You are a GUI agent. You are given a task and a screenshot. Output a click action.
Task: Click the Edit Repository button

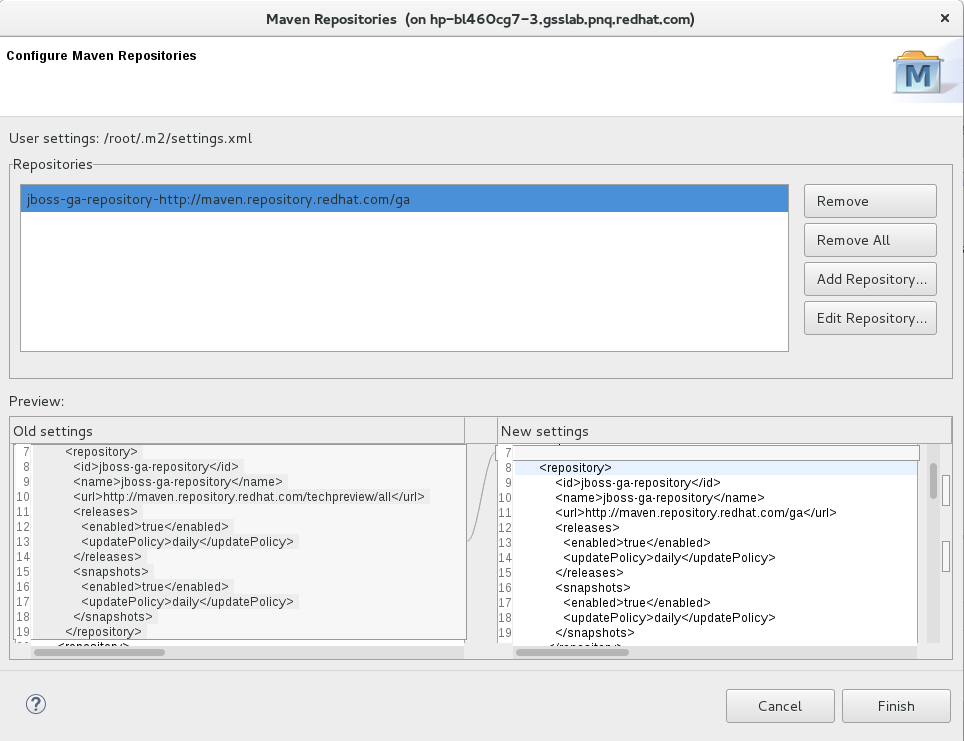869,317
